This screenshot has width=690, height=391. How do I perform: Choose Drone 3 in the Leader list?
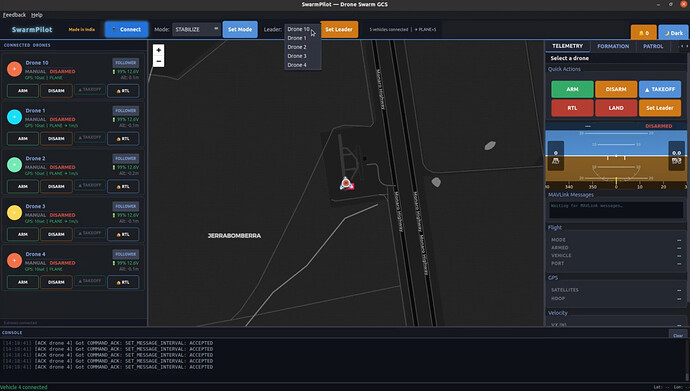(302, 56)
